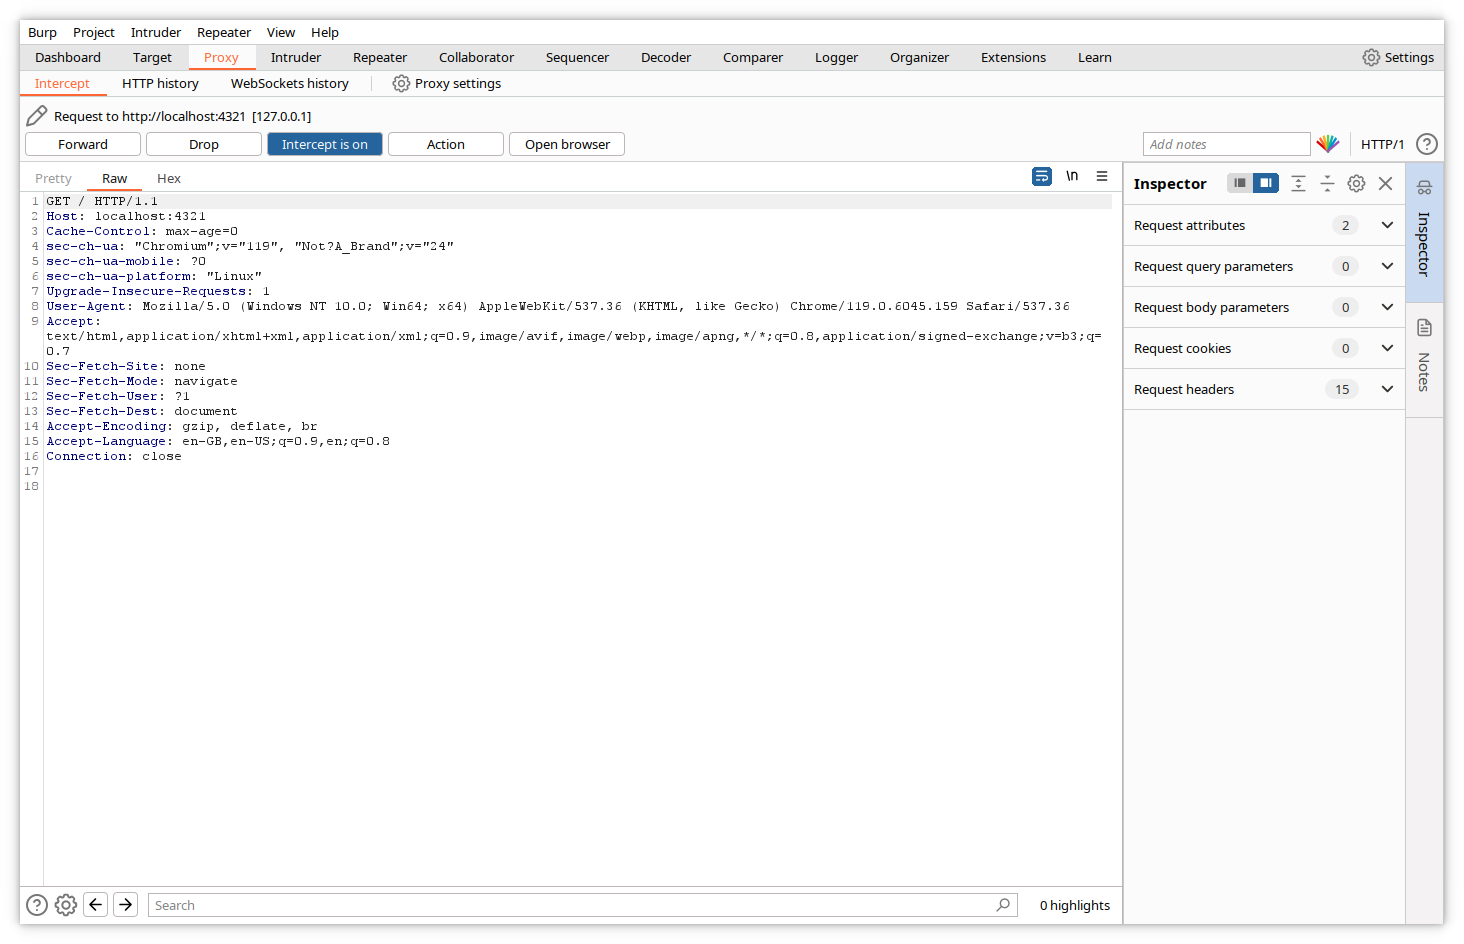
Task: Toggle non-printable characters display (\n)
Action: pyautogui.click(x=1072, y=177)
